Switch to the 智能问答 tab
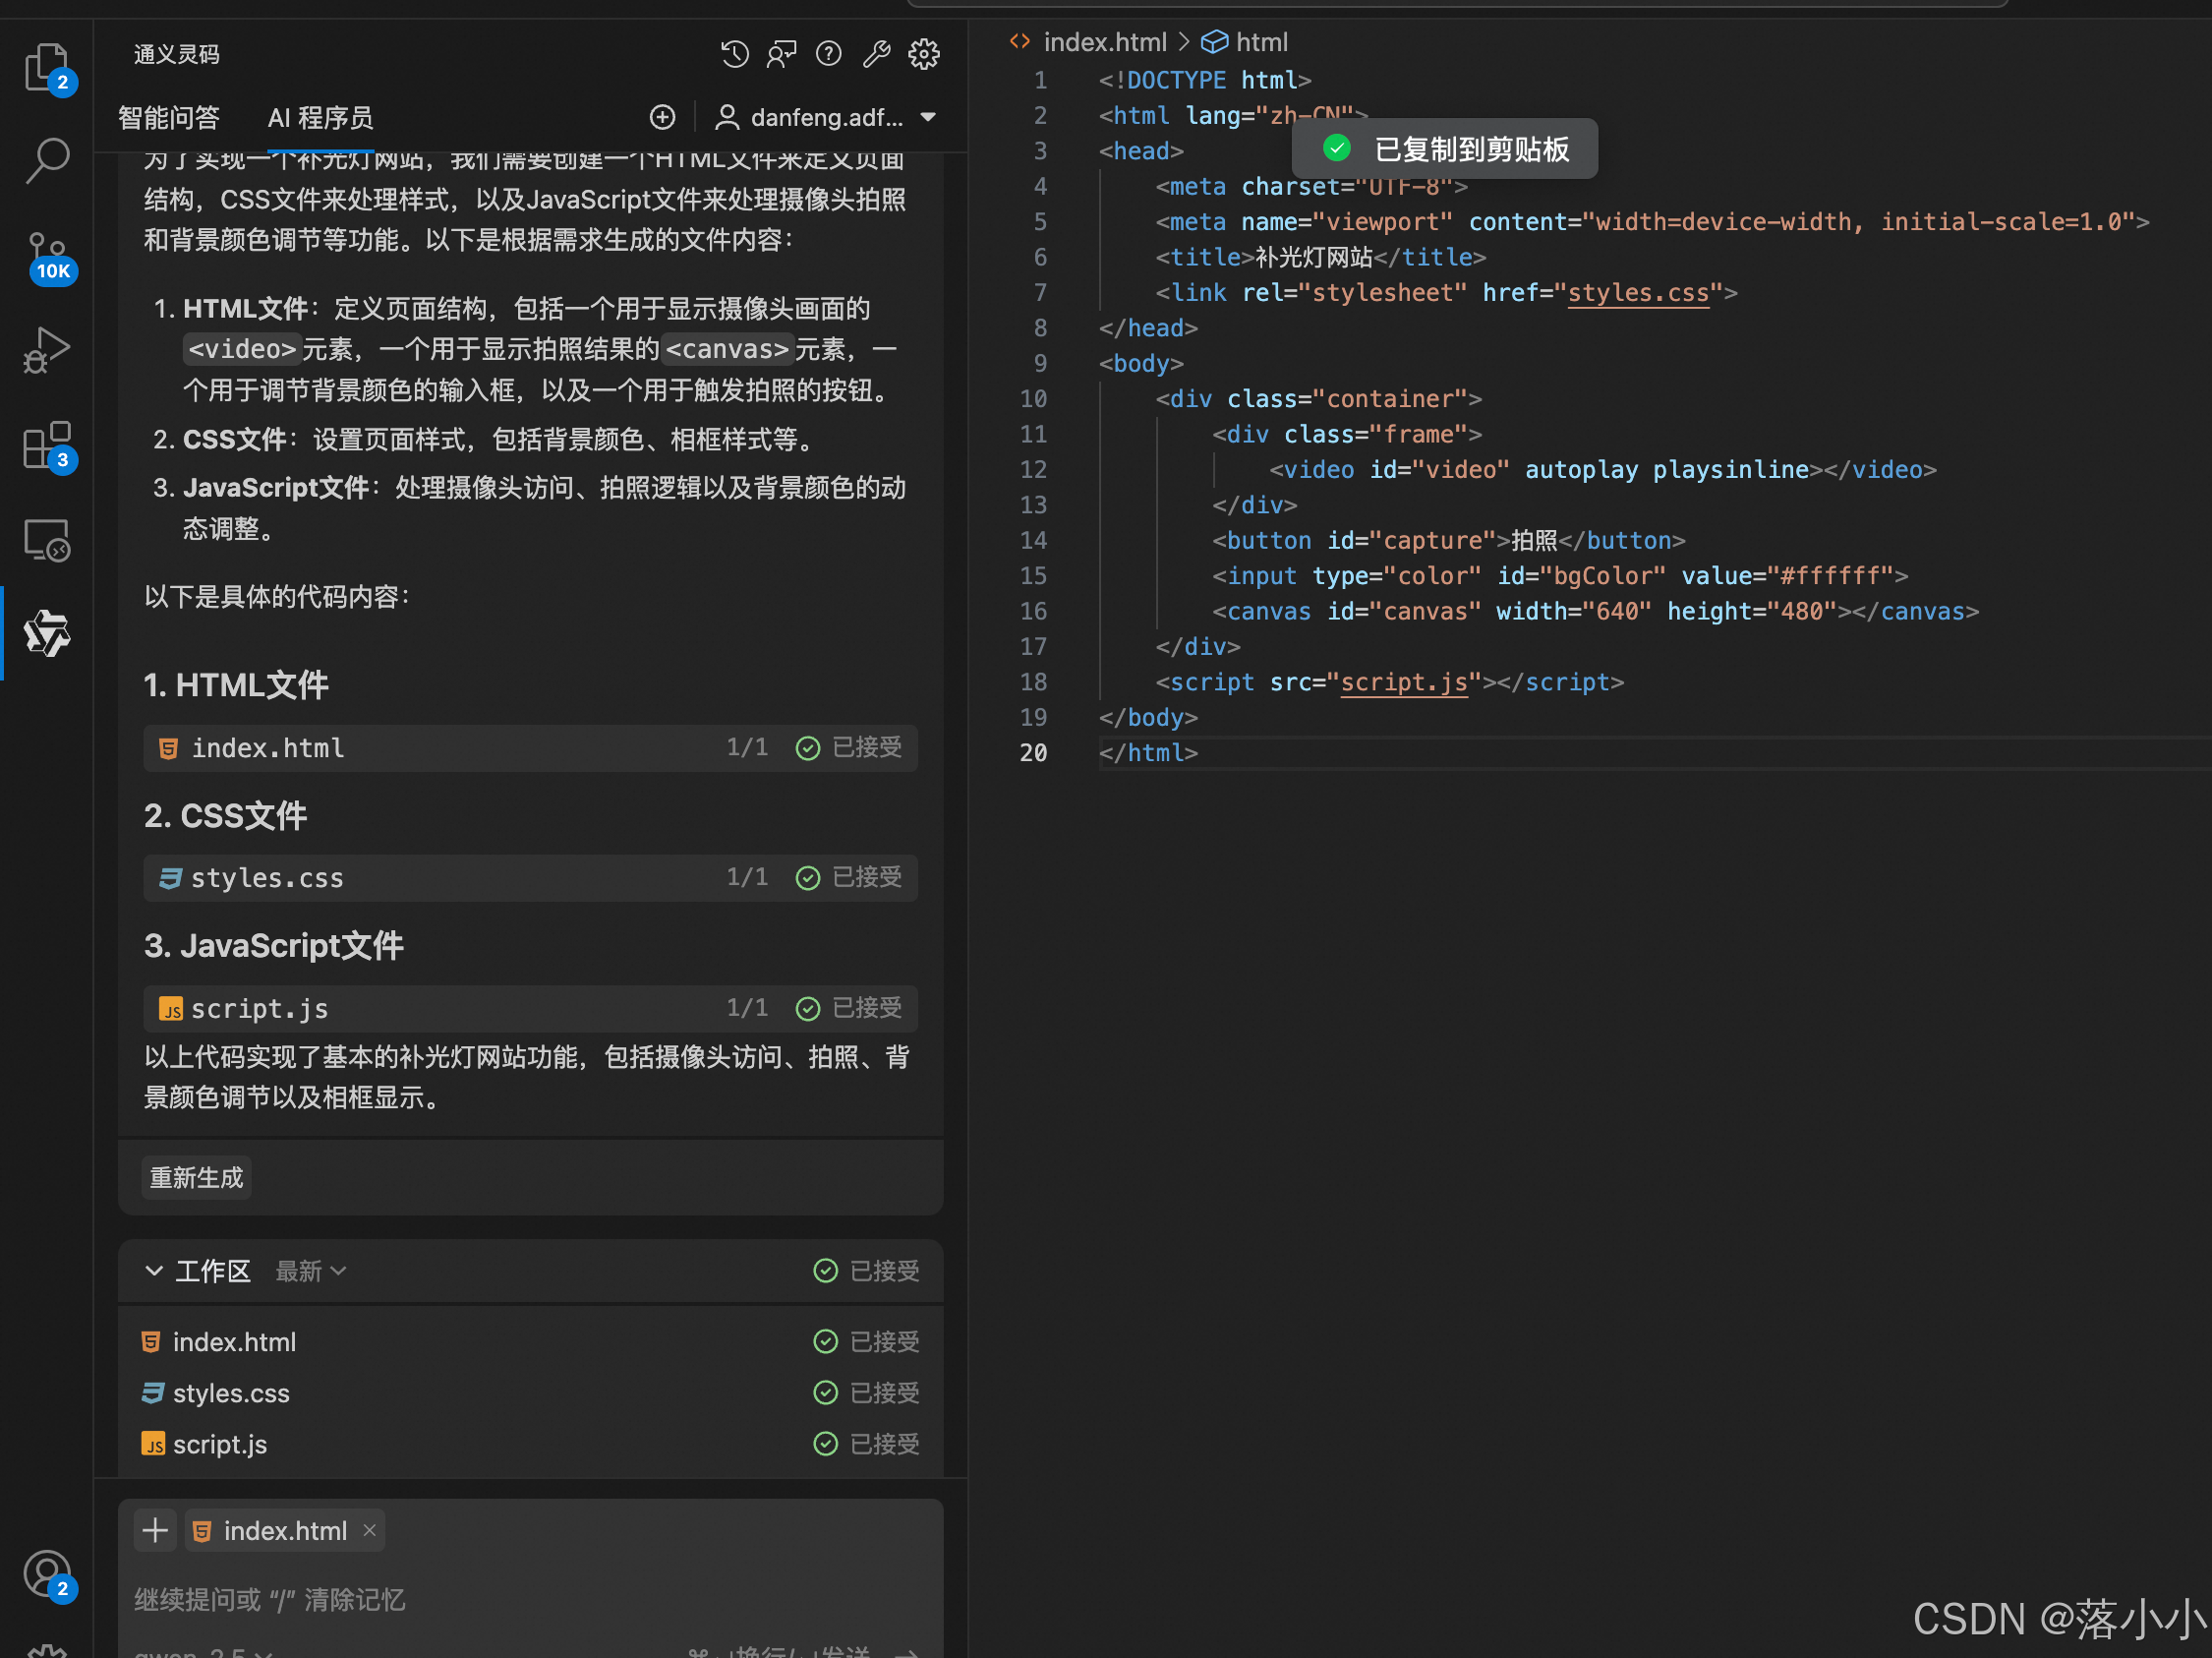 click(168, 118)
